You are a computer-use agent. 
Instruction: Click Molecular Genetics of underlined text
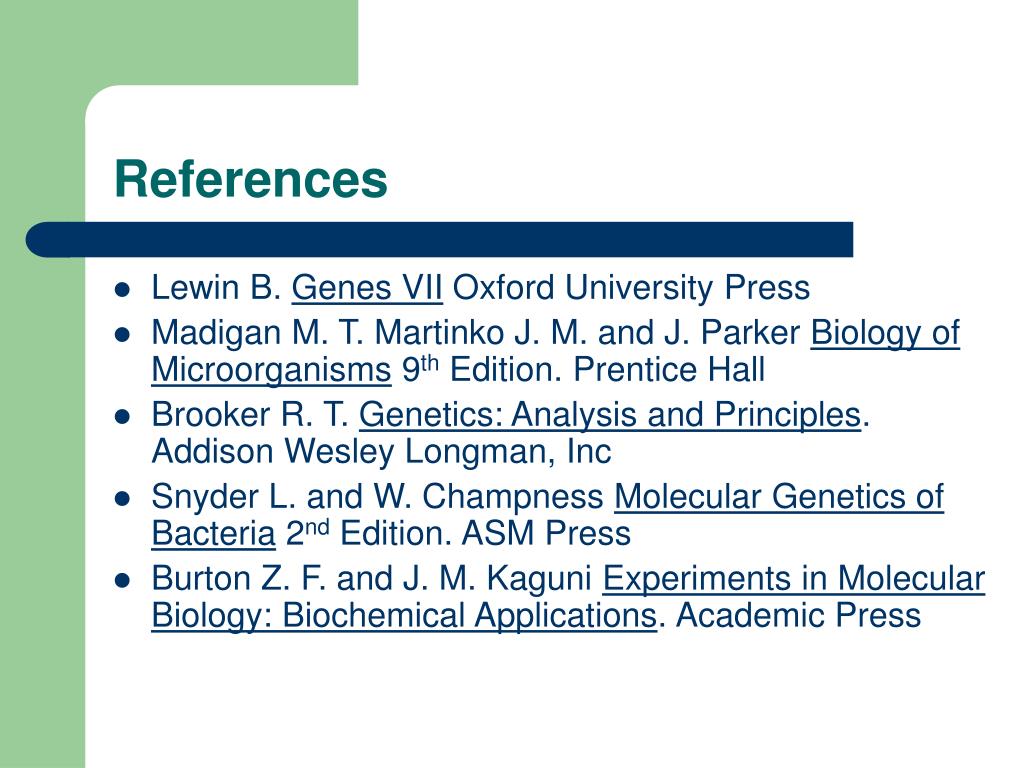tap(778, 497)
